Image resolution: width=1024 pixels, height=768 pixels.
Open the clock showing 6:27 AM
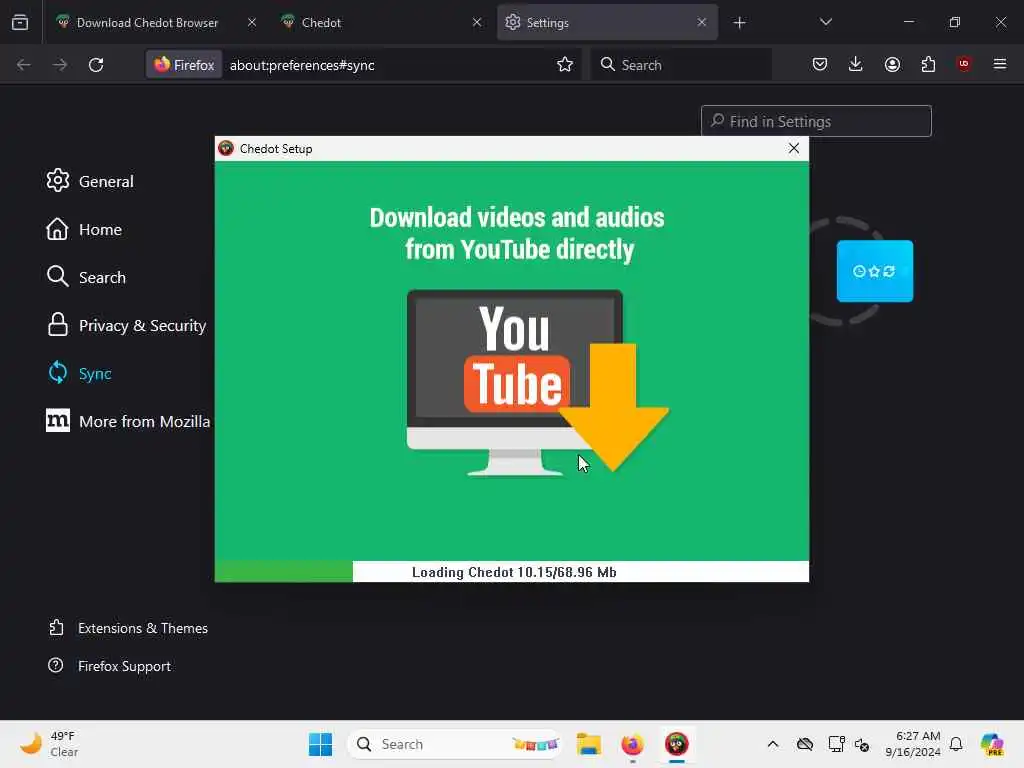(x=913, y=744)
